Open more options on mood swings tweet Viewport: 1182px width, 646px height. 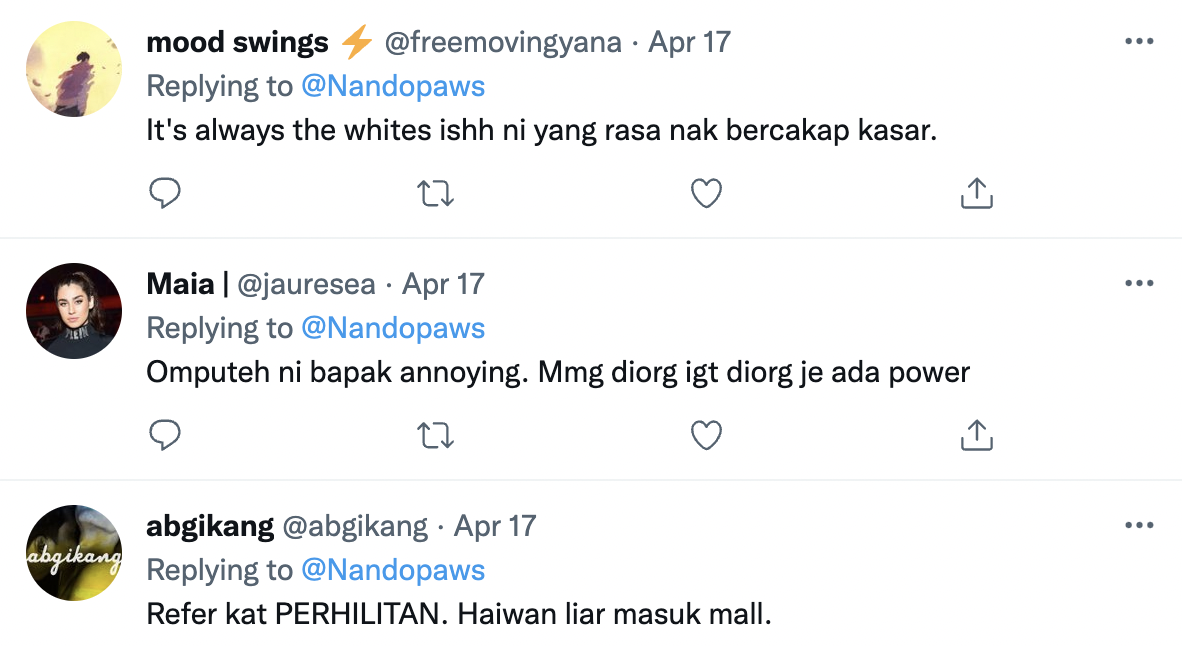(x=1139, y=42)
